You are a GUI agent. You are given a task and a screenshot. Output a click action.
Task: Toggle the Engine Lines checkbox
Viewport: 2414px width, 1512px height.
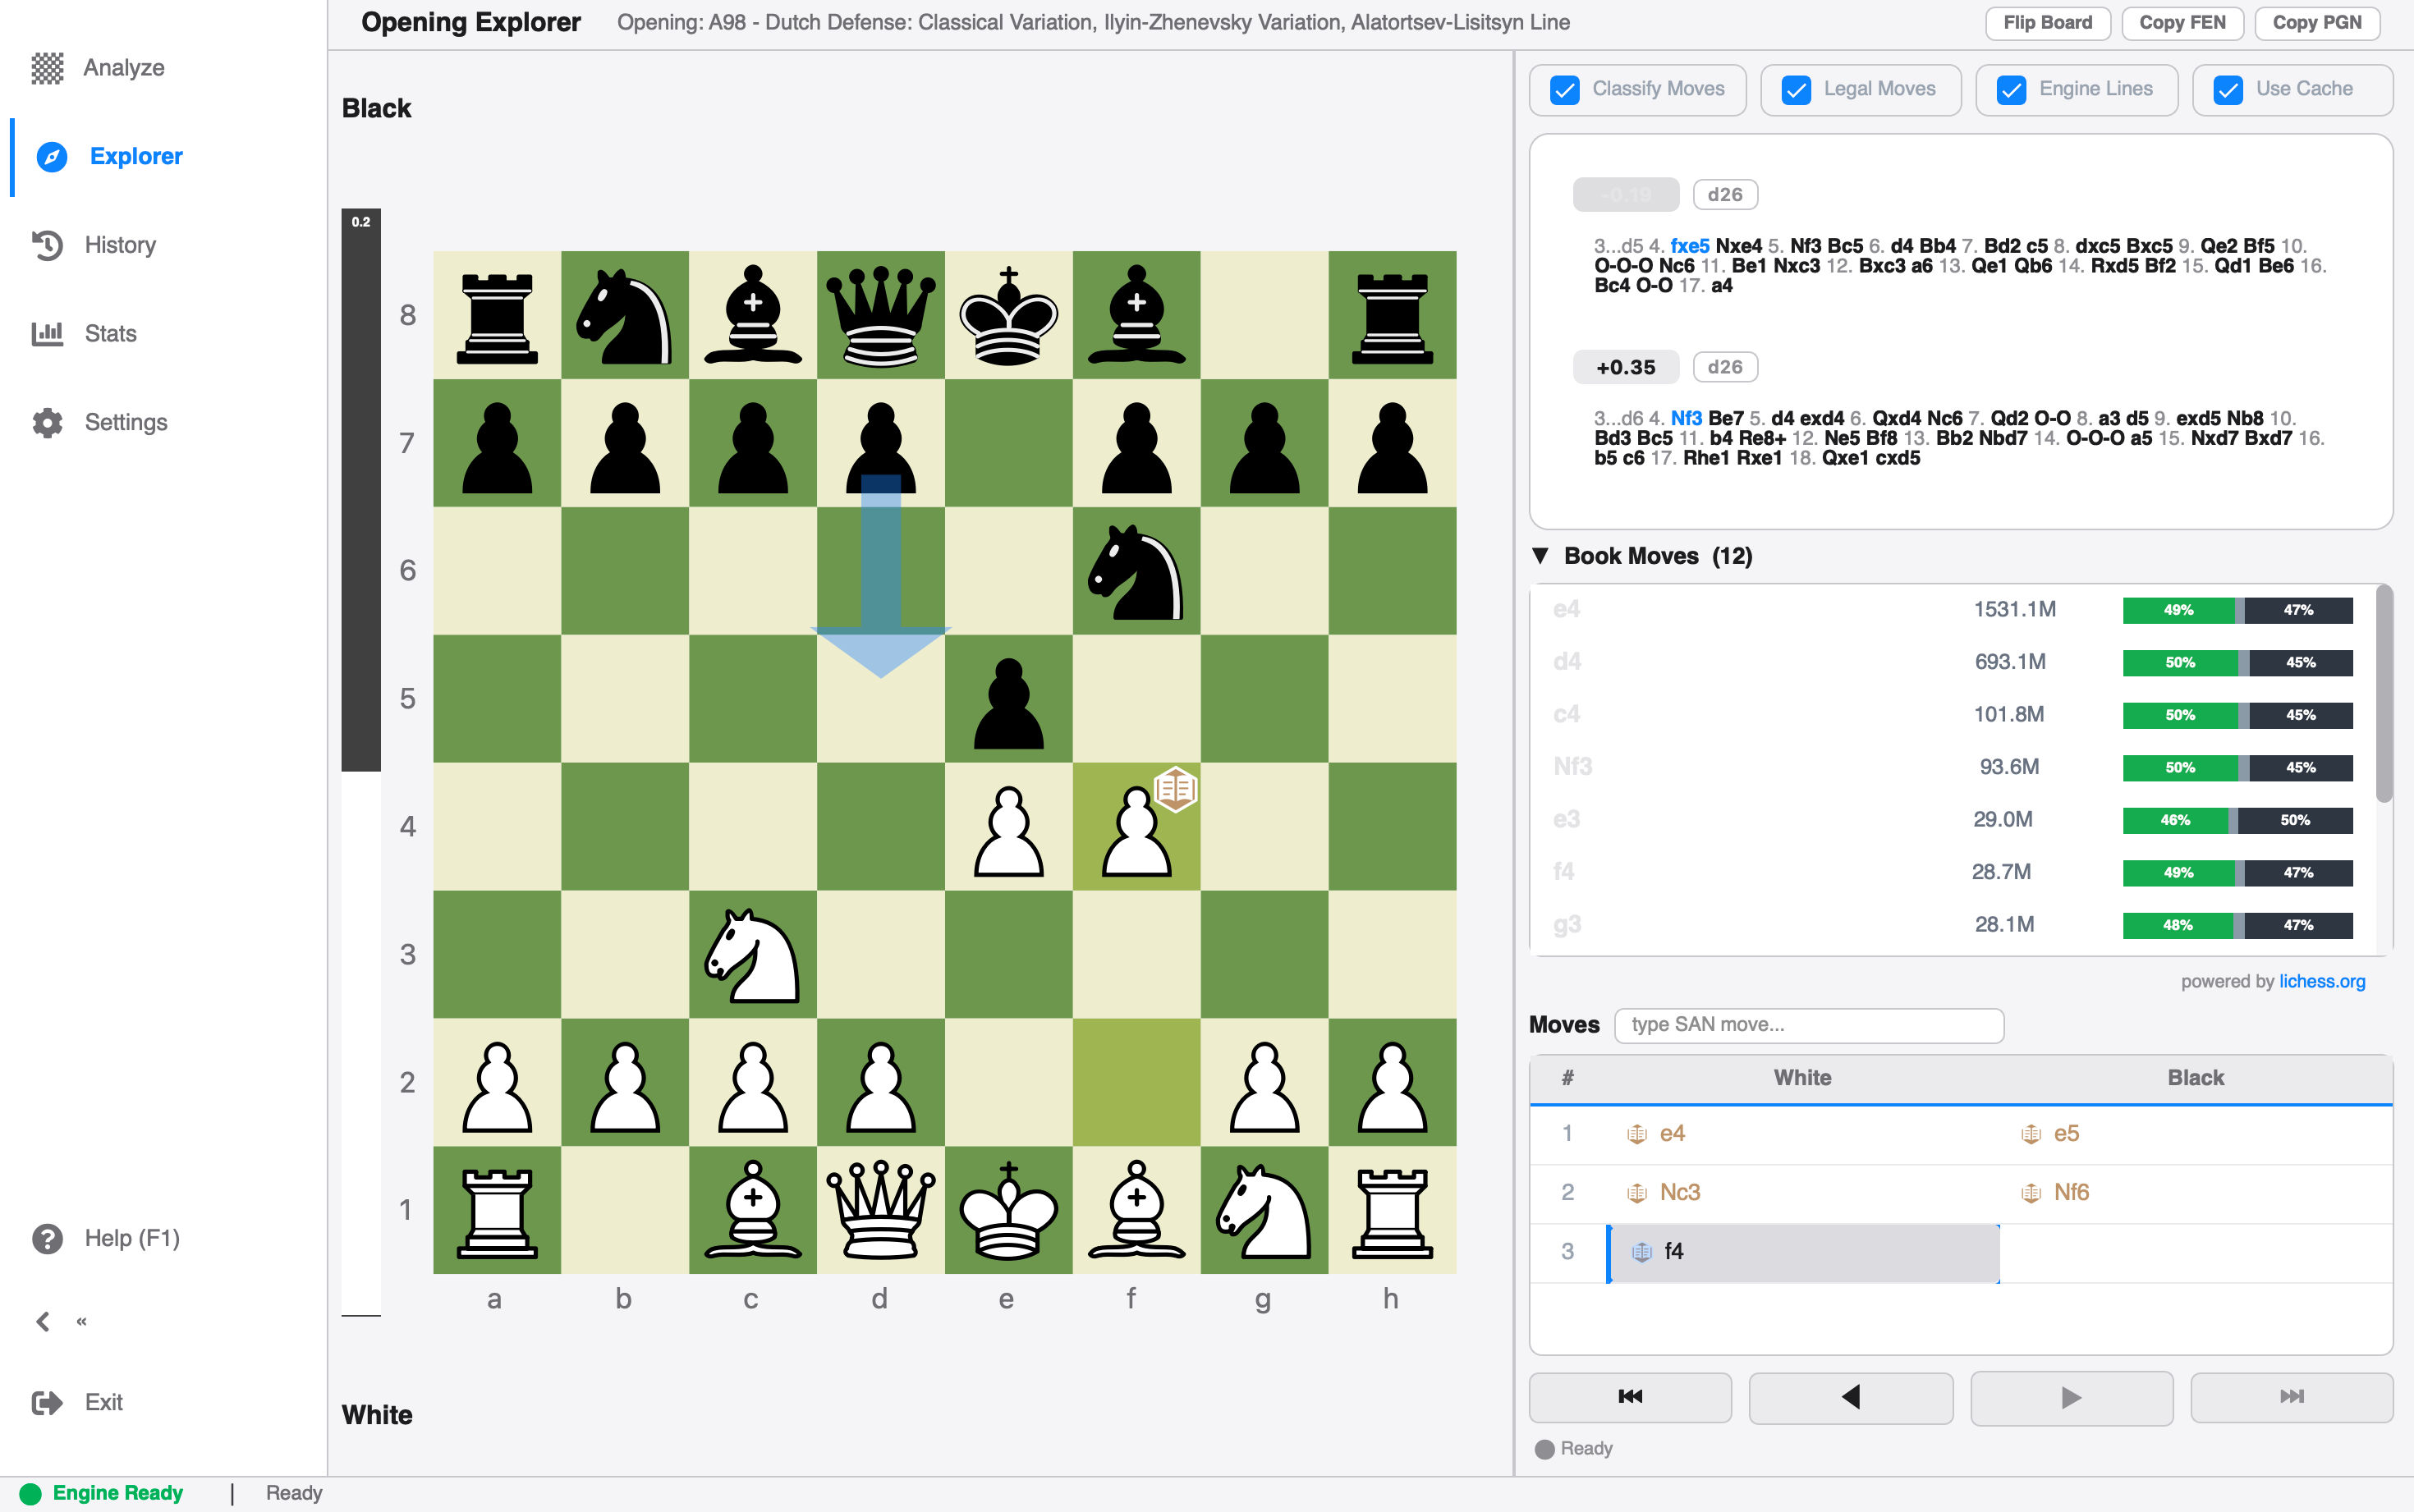tap(2011, 89)
